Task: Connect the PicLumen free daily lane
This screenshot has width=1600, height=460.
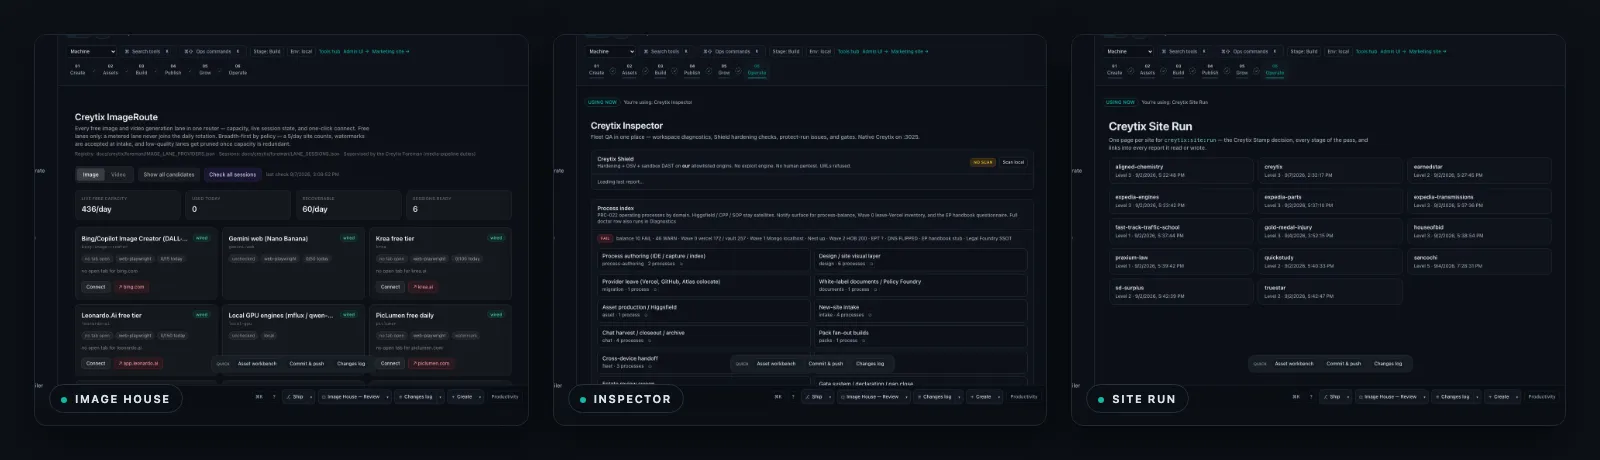Action: [x=390, y=363]
